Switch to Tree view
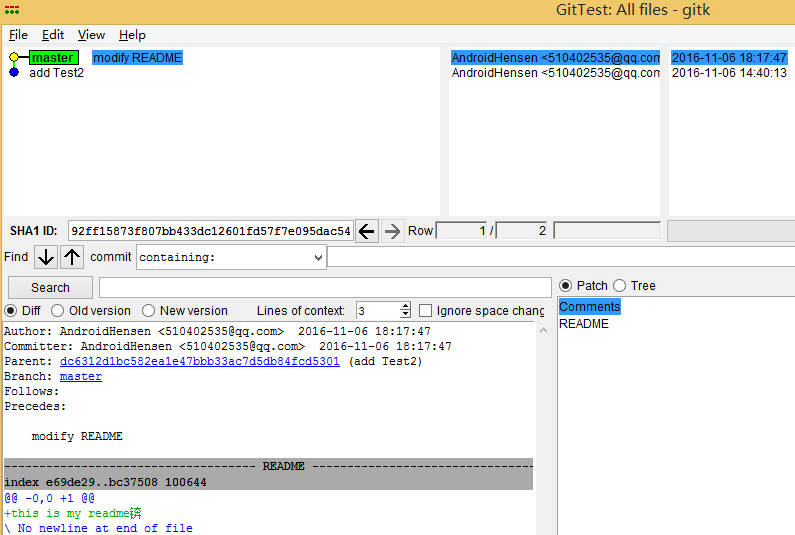Image resolution: width=795 pixels, height=535 pixels. [620, 286]
